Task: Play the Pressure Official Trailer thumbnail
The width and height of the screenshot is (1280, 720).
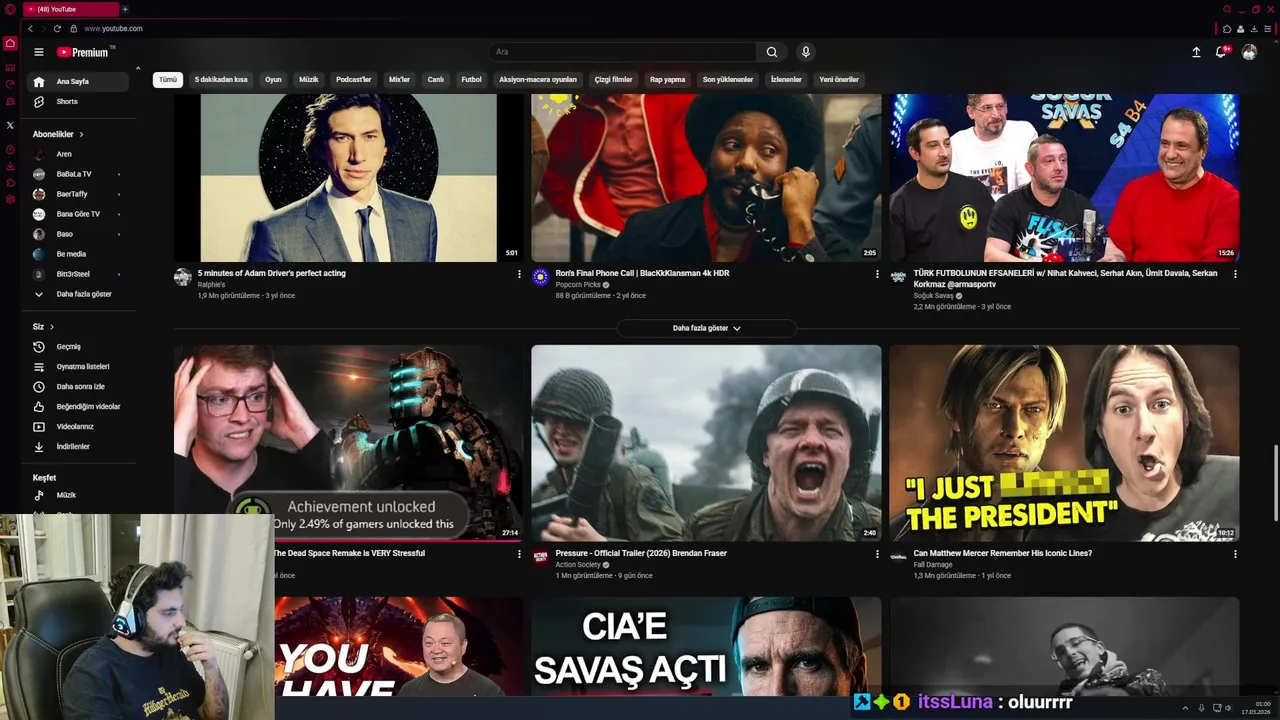Action: click(706, 443)
